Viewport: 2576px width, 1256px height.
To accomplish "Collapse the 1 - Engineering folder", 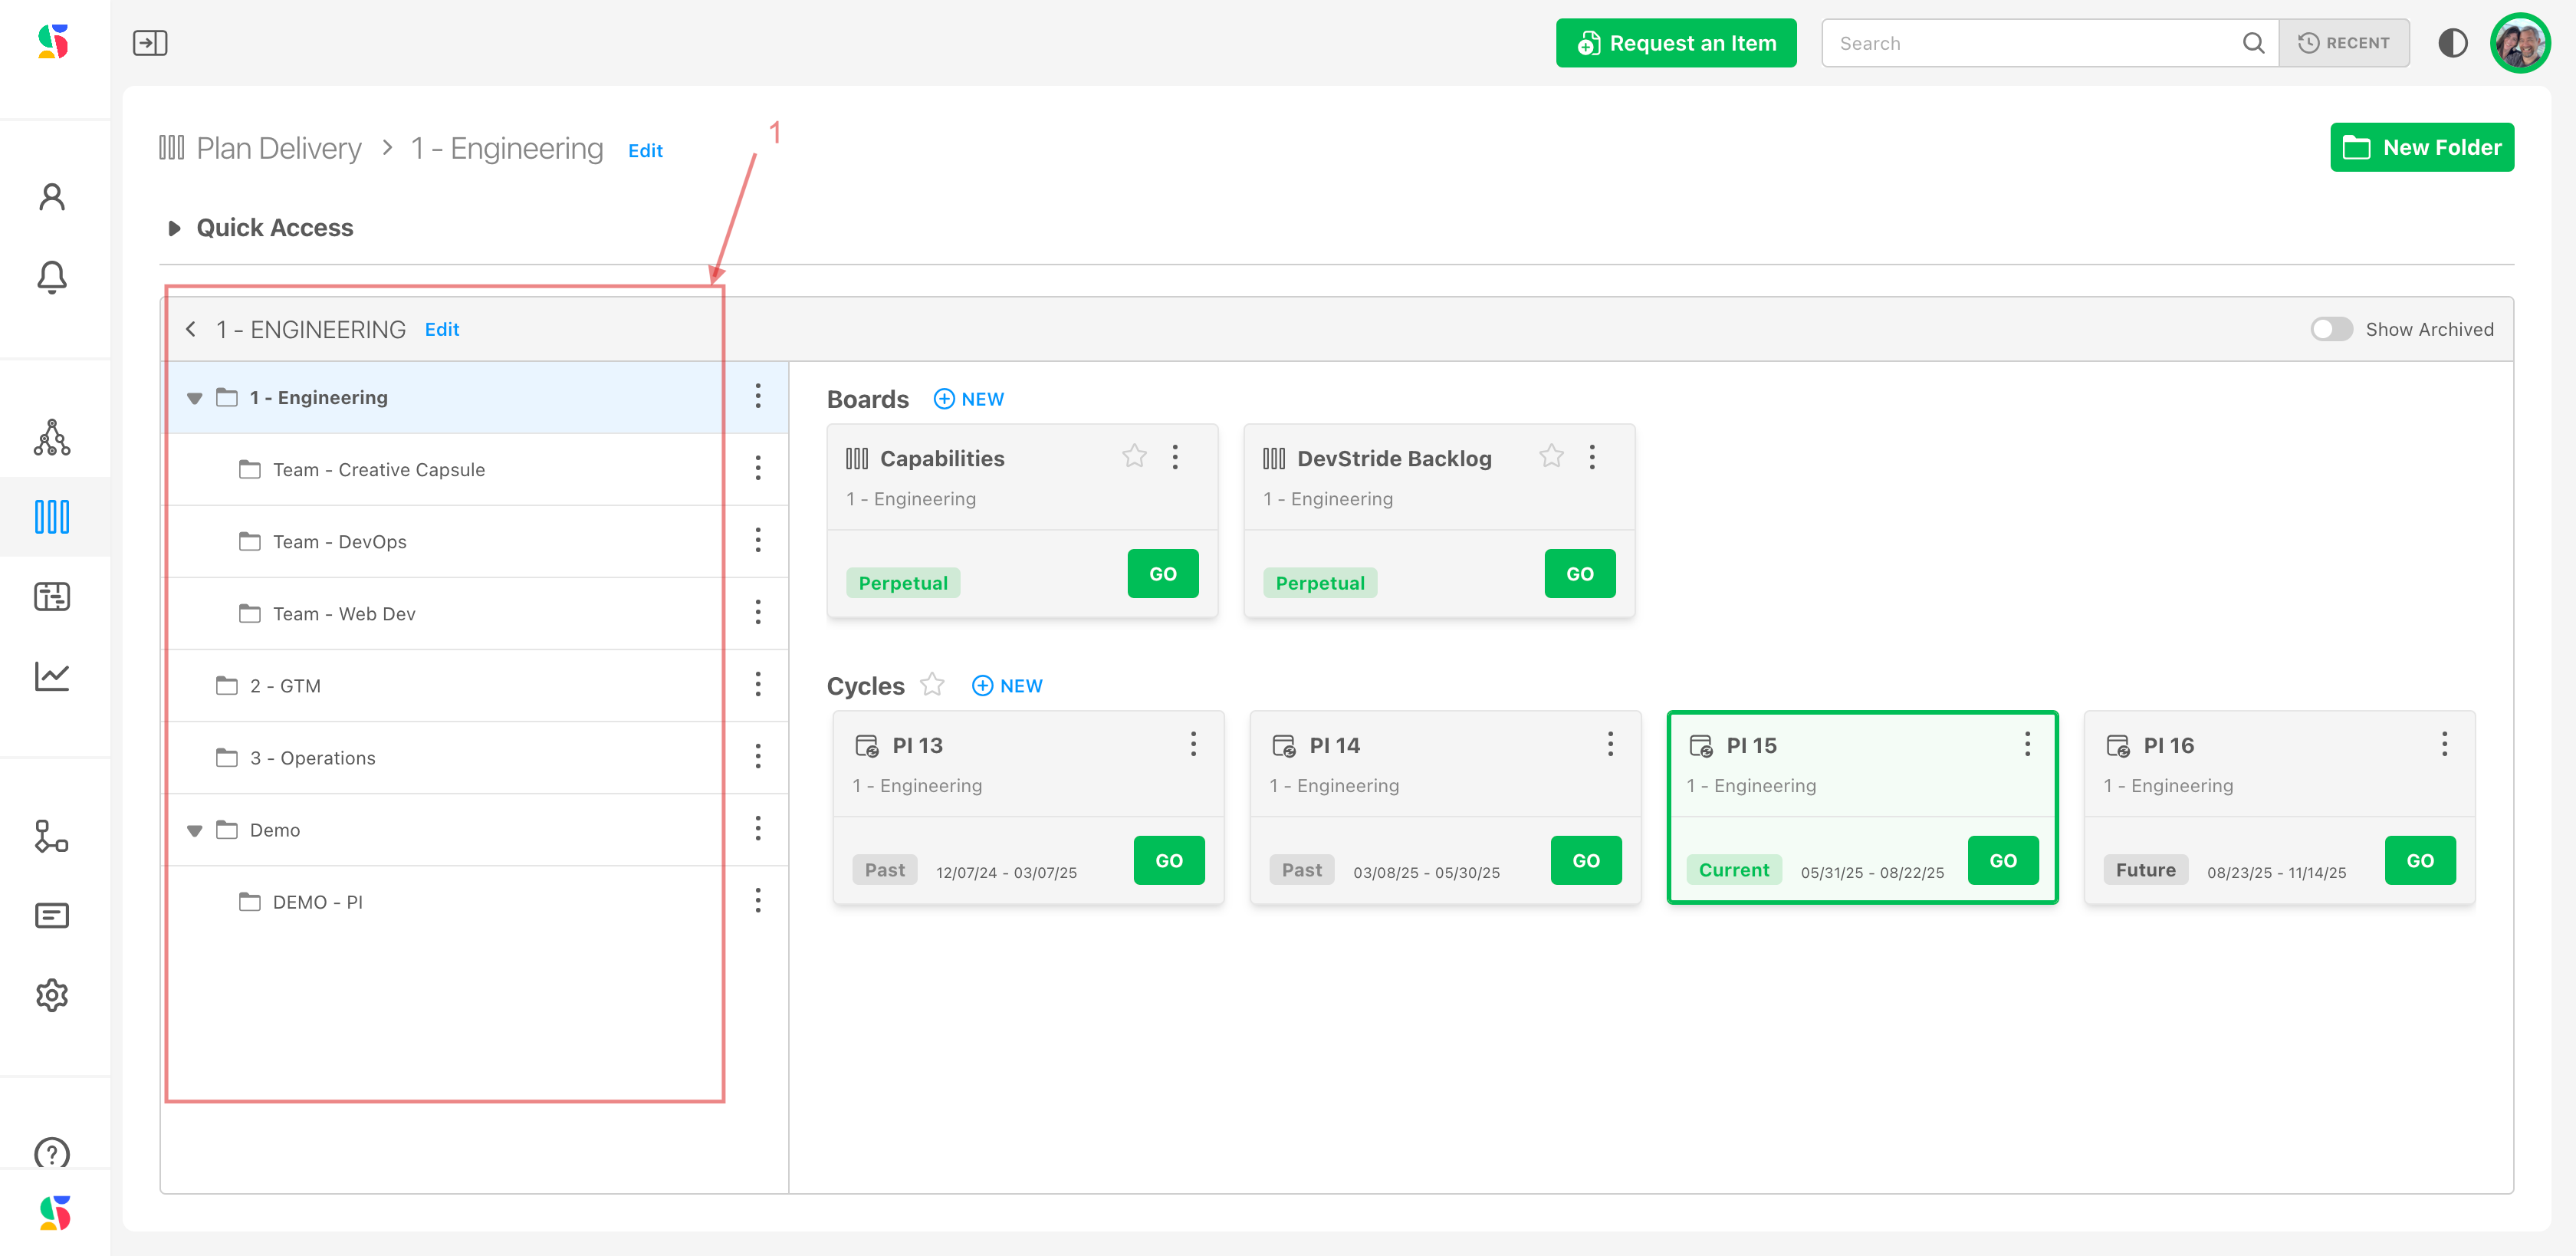I will (195, 398).
